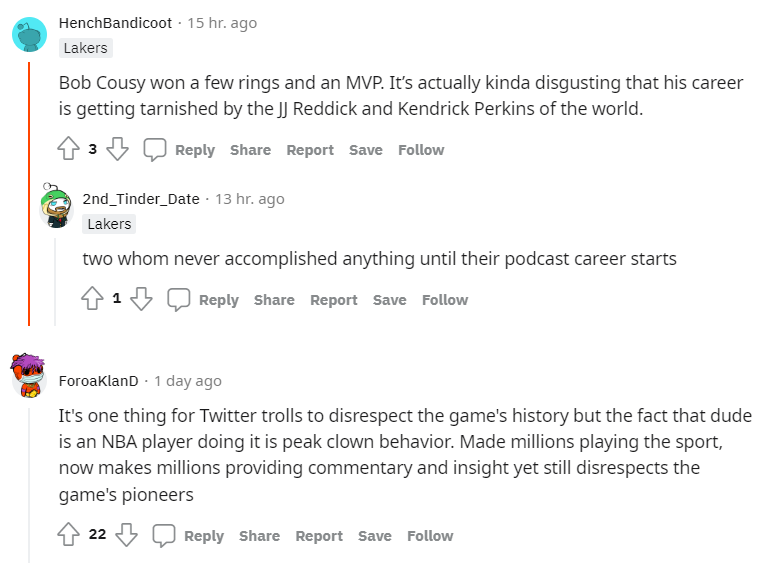Upvote ForoaKlanD's comment with 22 points
Image resolution: width=776 pixels, height=563 pixels.
tap(69, 535)
